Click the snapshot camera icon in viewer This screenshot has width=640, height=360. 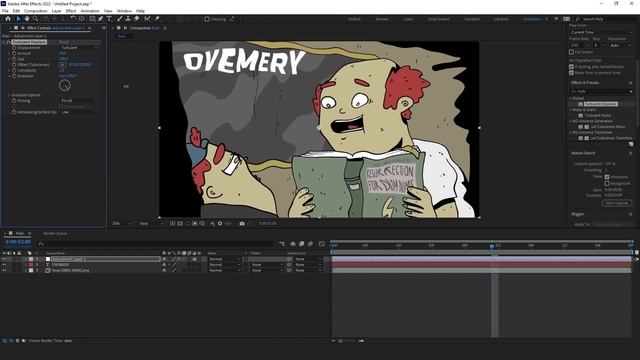(242, 224)
